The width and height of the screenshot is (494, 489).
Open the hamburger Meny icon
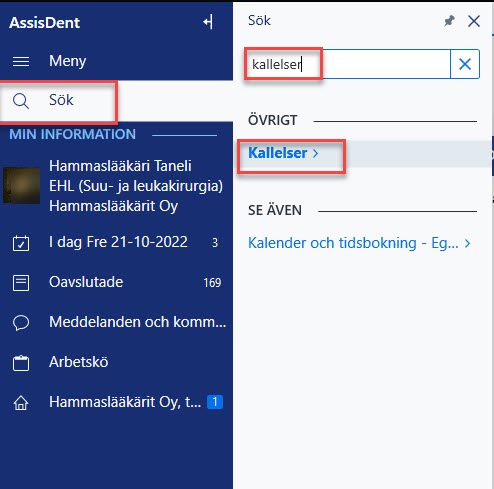[x=21, y=61]
